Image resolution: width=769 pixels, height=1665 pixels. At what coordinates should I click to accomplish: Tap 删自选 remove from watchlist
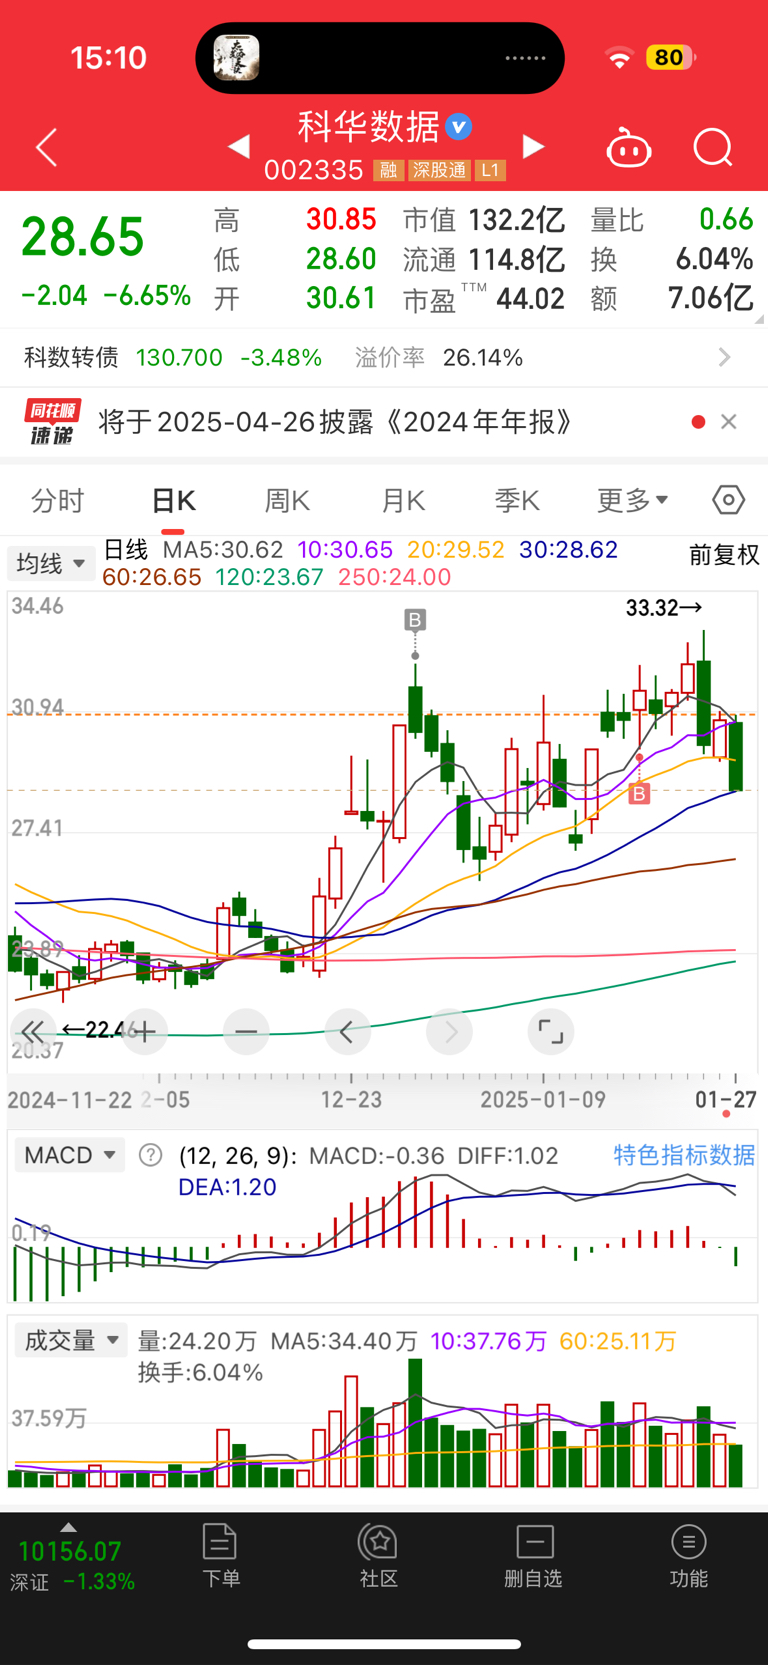coord(534,1555)
